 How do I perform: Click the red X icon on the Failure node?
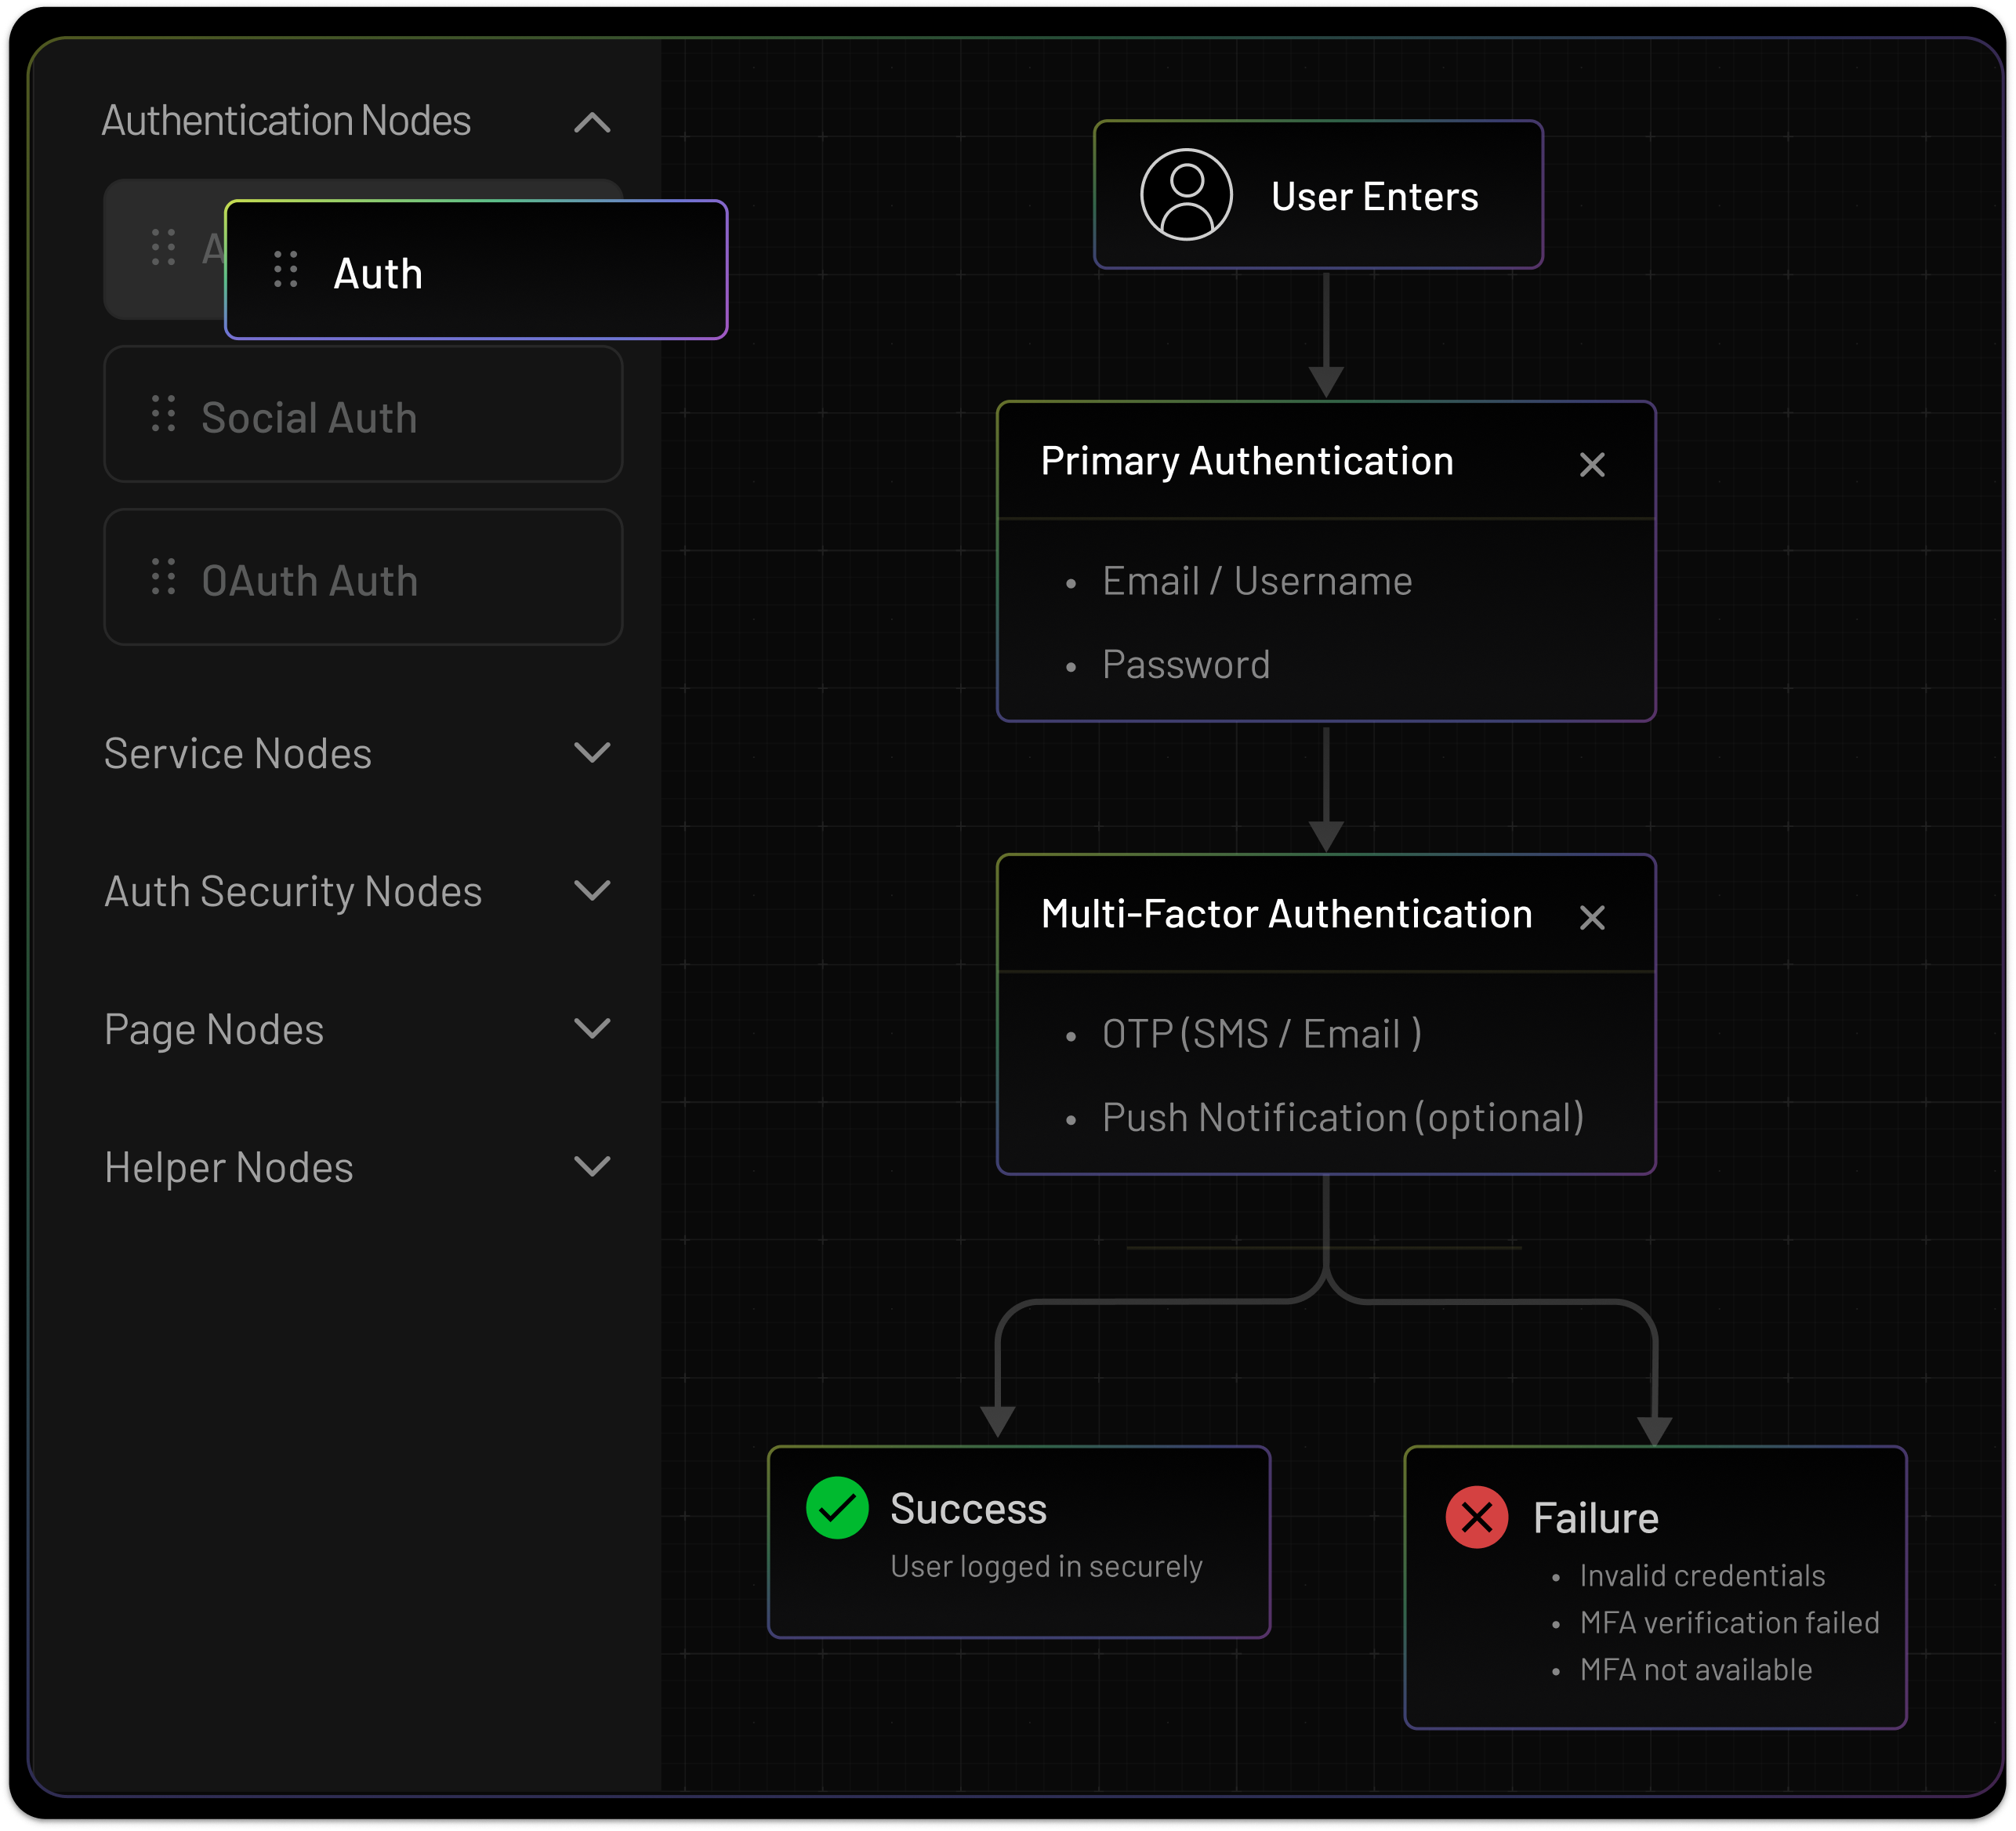point(1478,1518)
